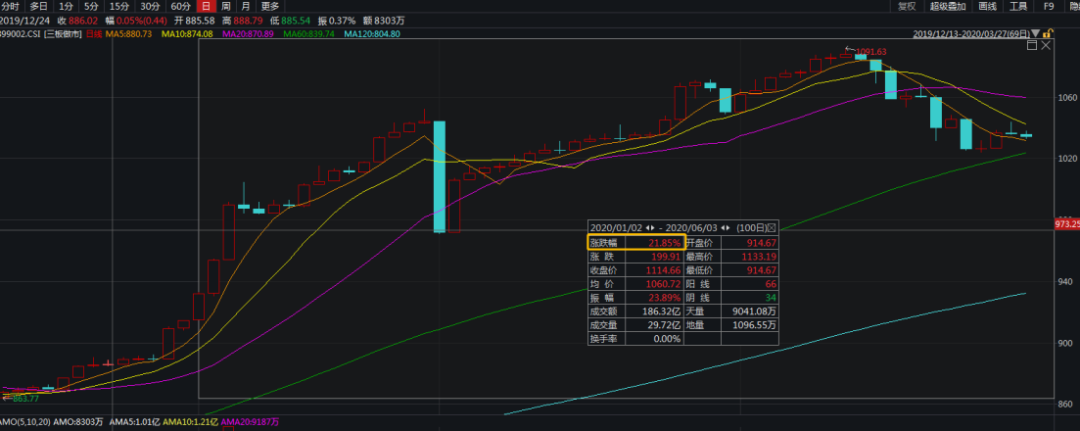
Task: Select the 月 monthly period tab
Action: point(245,6)
